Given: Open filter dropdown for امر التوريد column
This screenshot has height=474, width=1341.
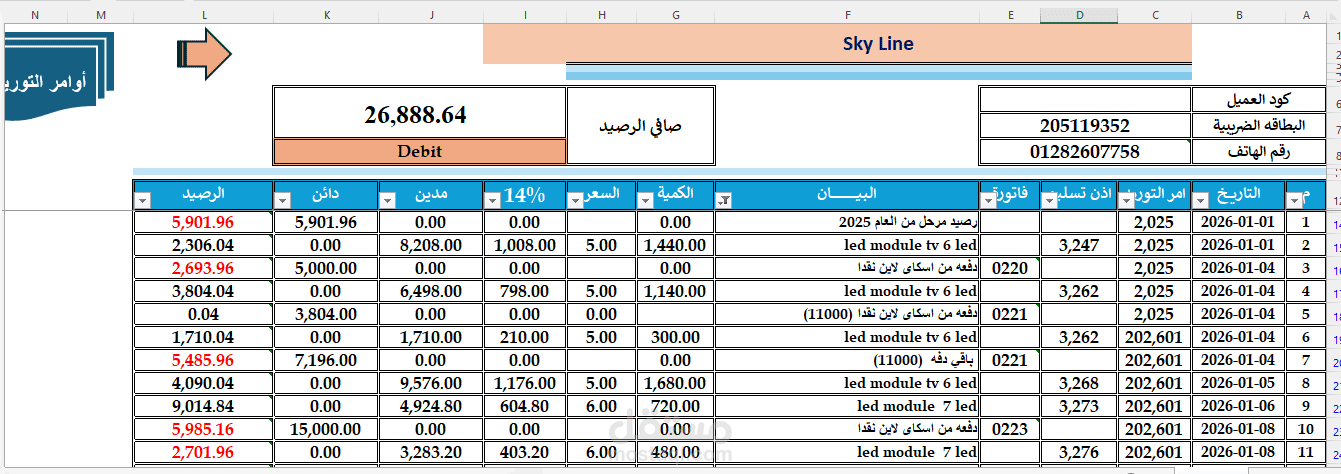Looking at the screenshot, I should tap(1126, 201).
